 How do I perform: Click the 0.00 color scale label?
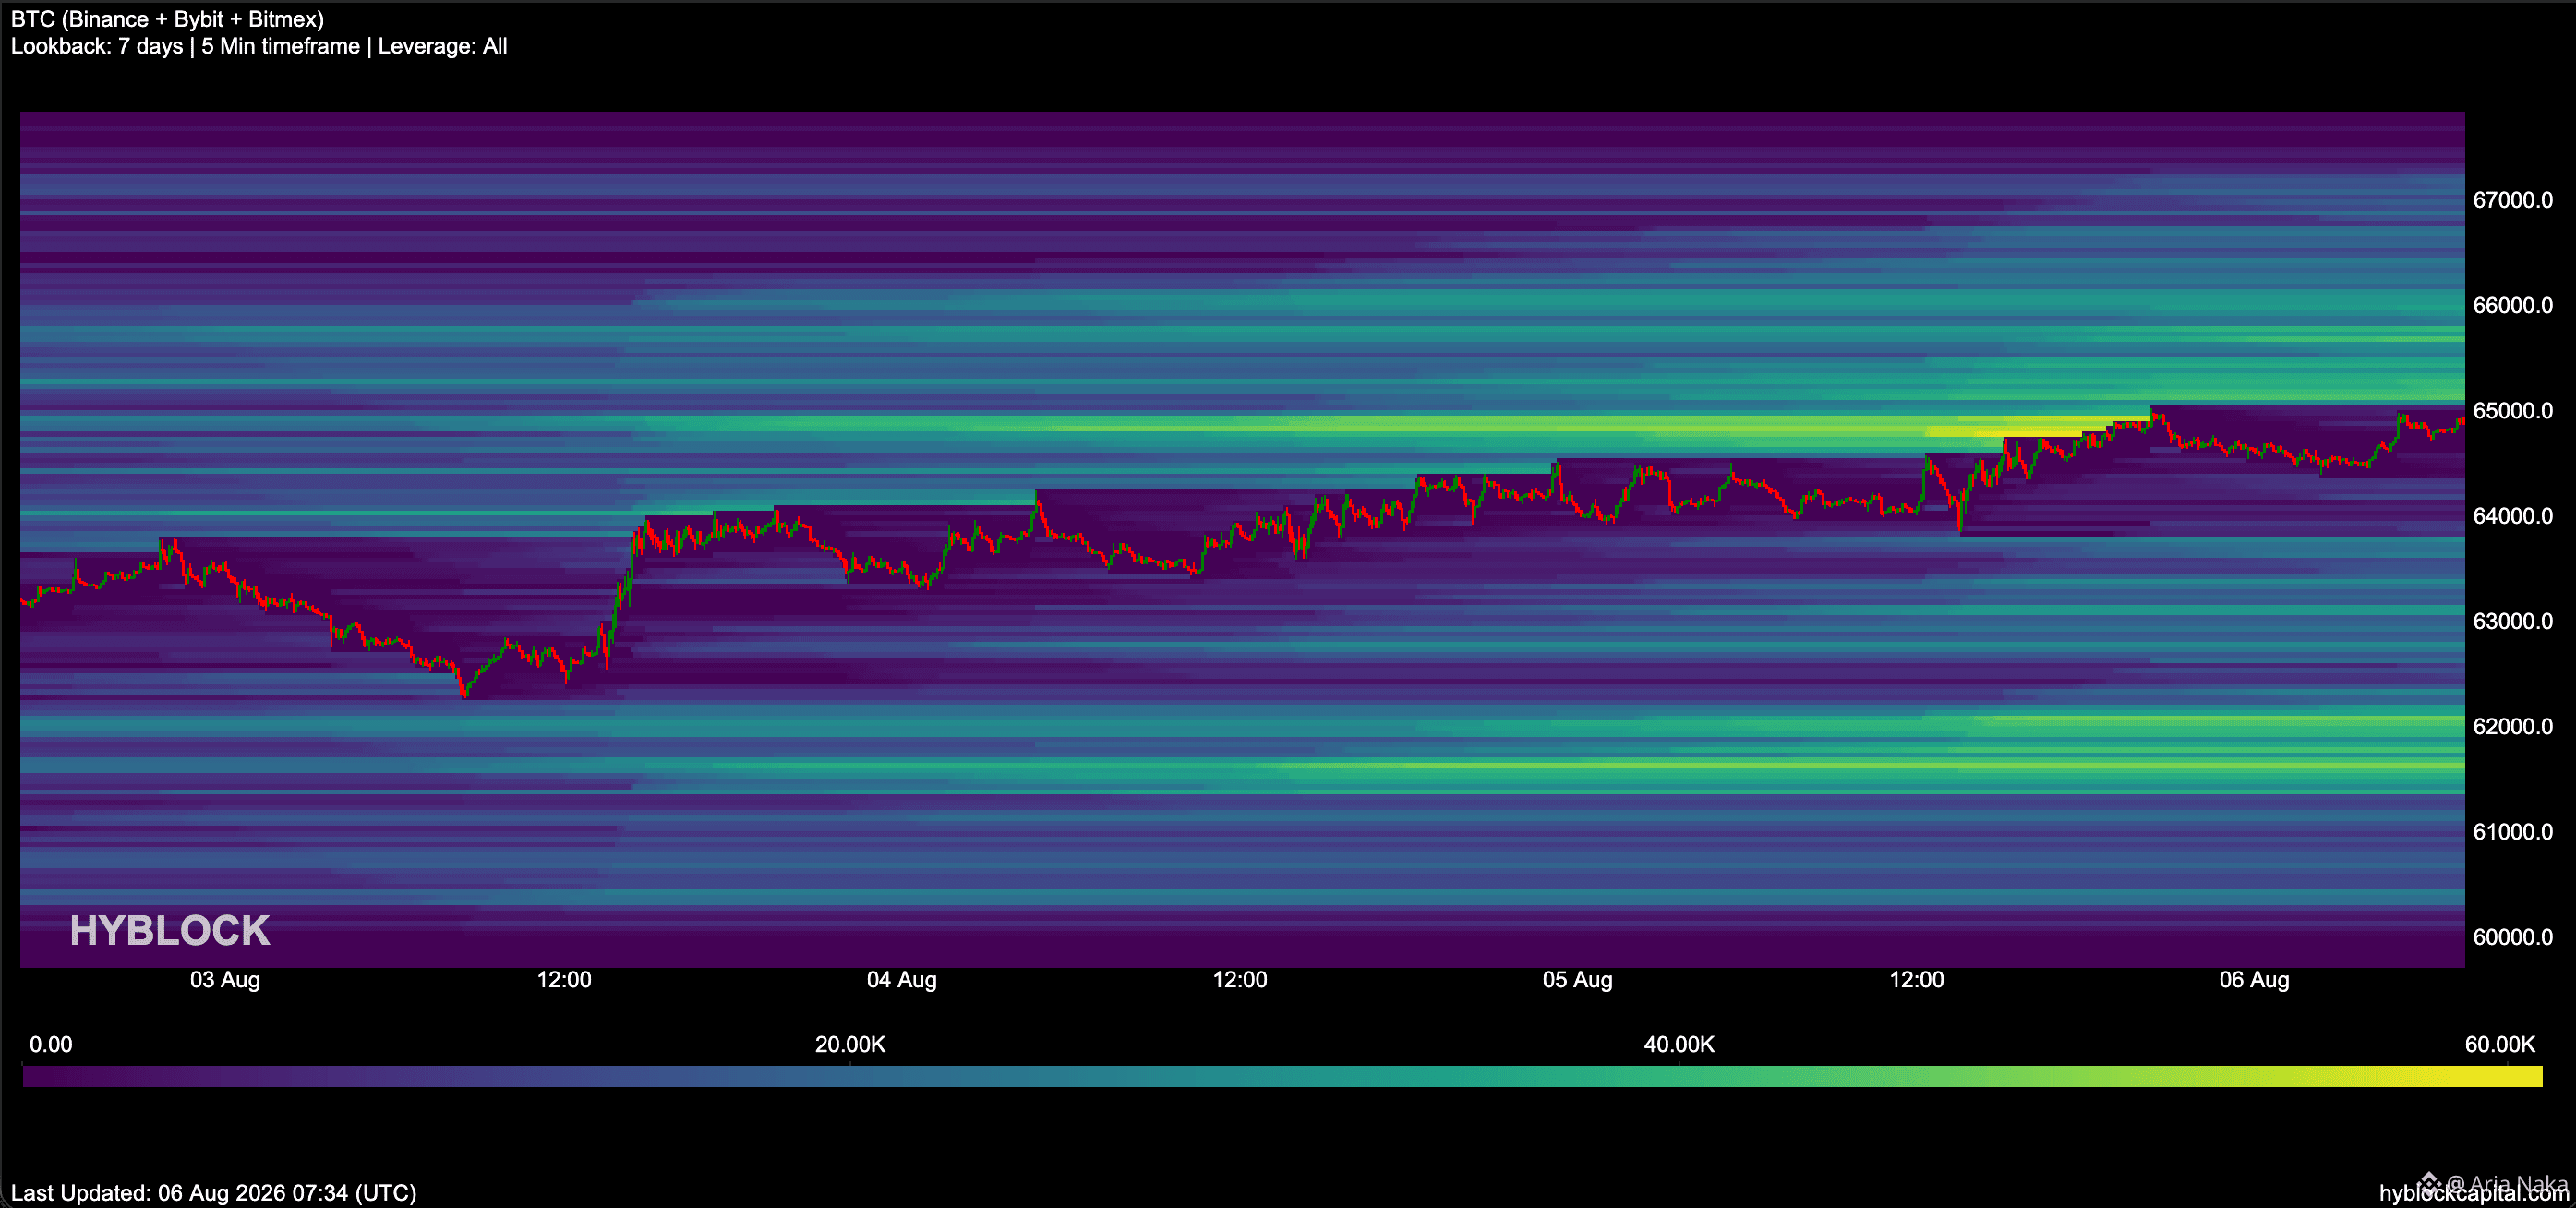tap(51, 1045)
